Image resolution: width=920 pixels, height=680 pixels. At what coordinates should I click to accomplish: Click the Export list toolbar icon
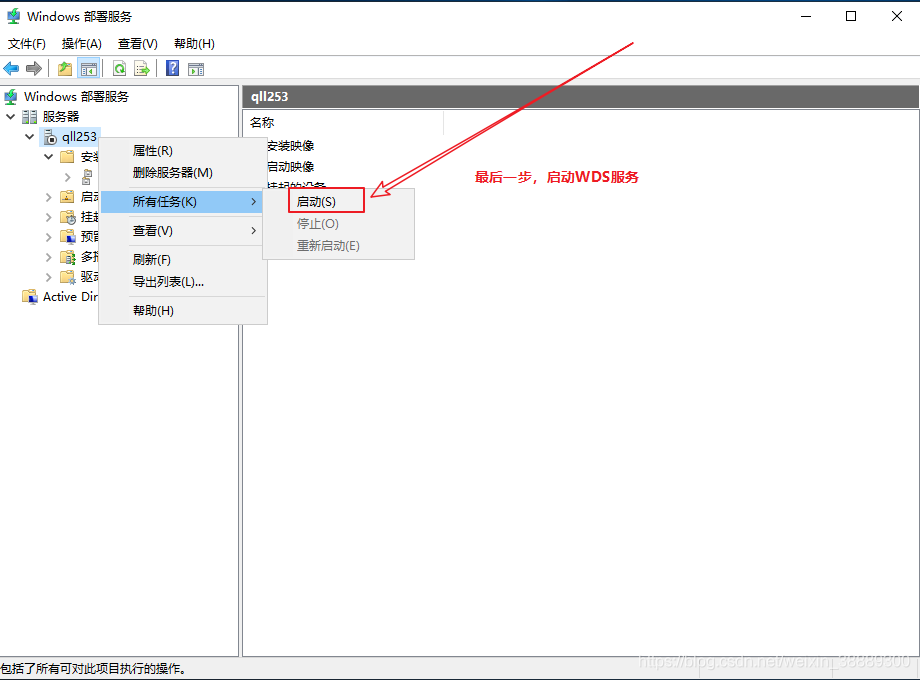(x=142, y=68)
